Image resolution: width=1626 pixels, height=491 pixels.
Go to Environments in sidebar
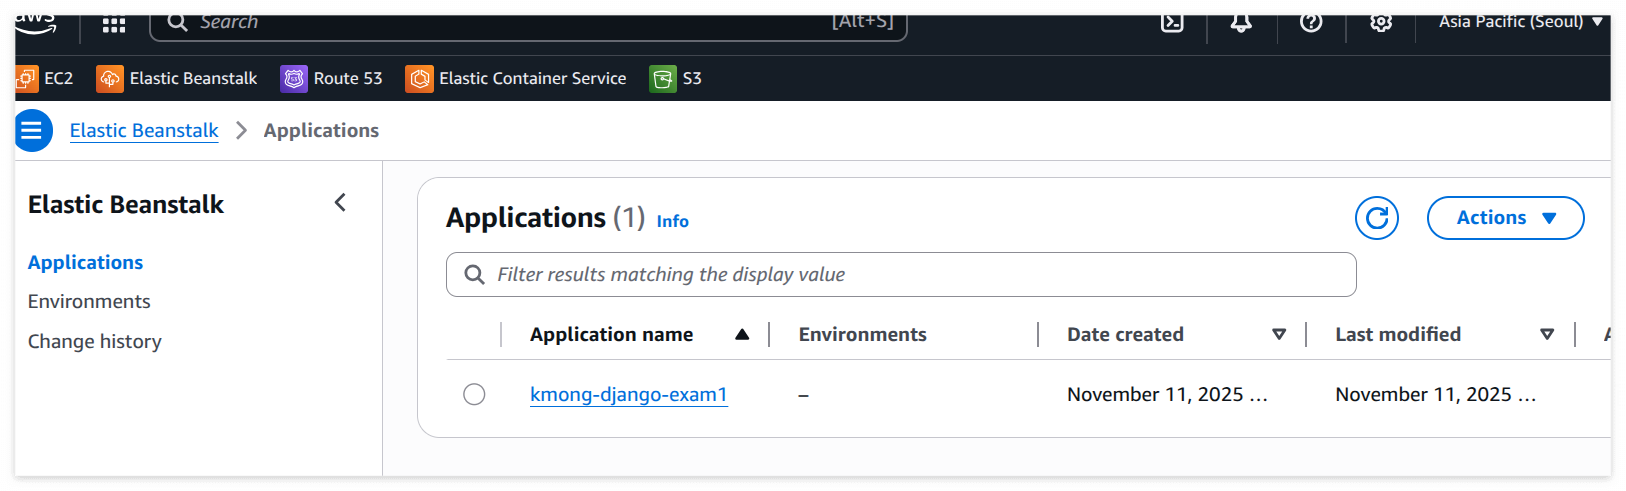(89, 301)
